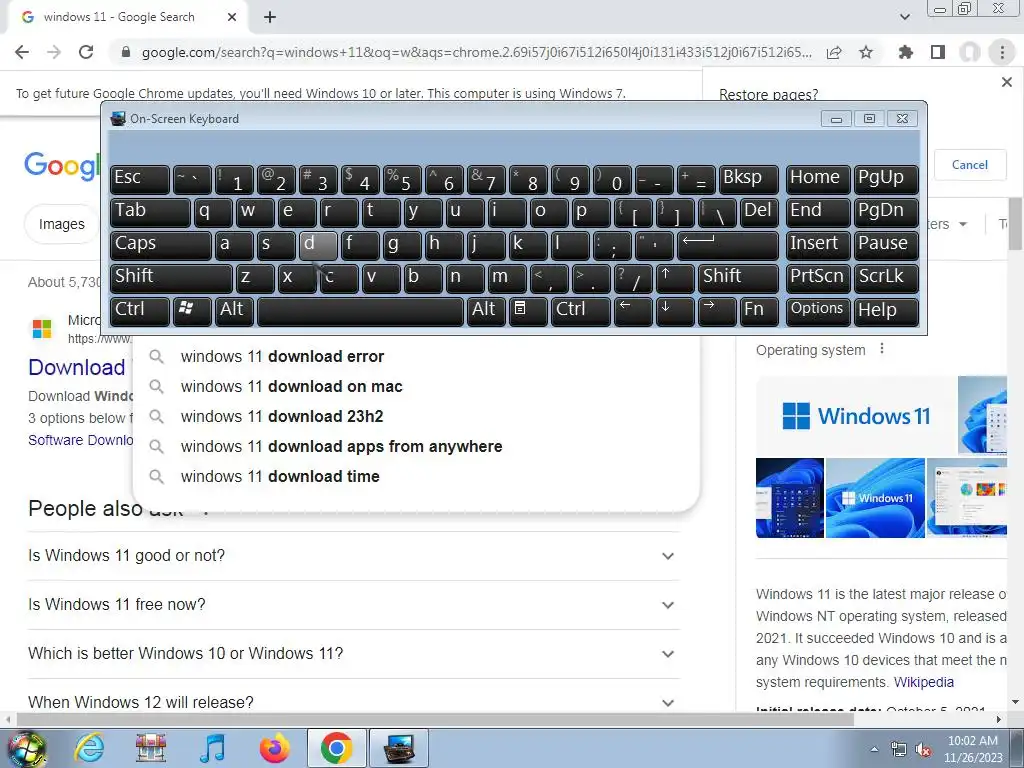Click the context menu key on keyboard
The image size is (1024, 768).
(x=528, y=310)
